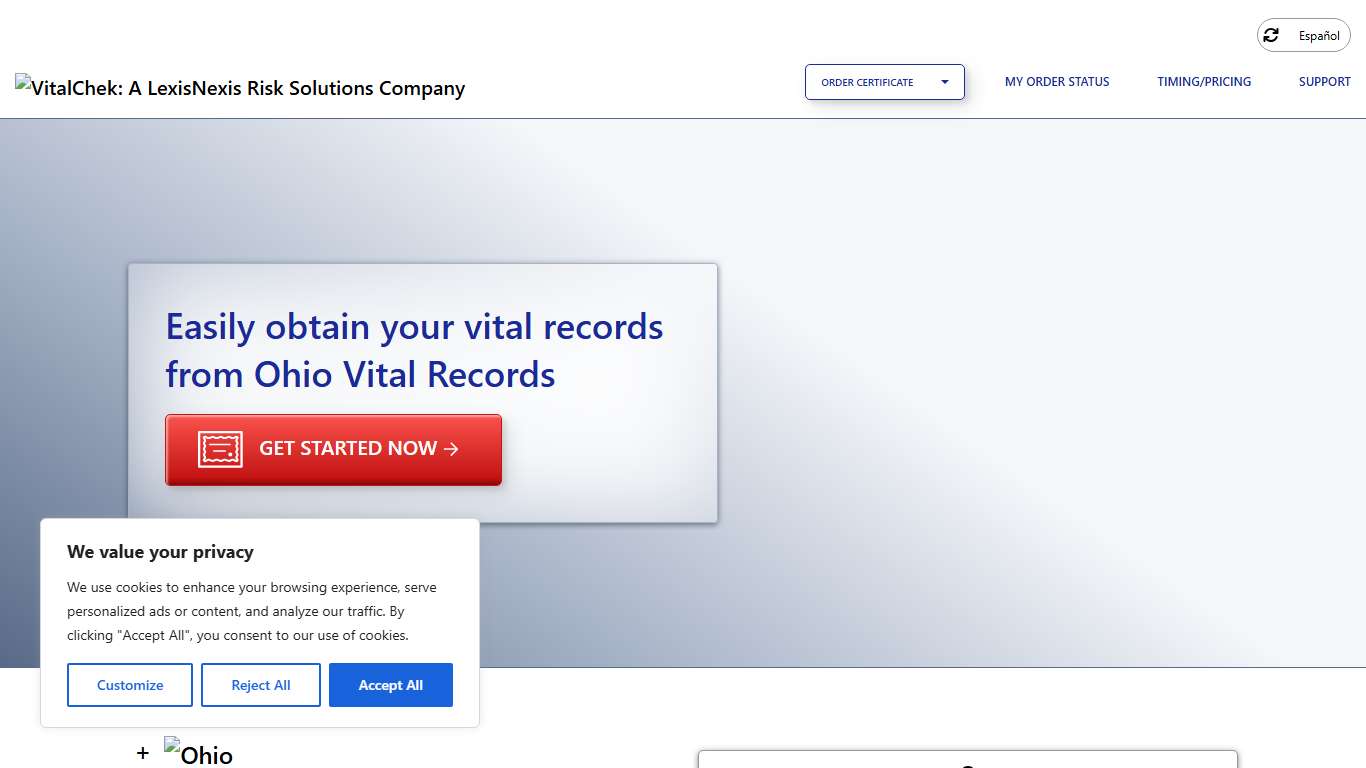Click the plus symbol beside the Ohio logo
1366x768 pixels.
(143, 753)
